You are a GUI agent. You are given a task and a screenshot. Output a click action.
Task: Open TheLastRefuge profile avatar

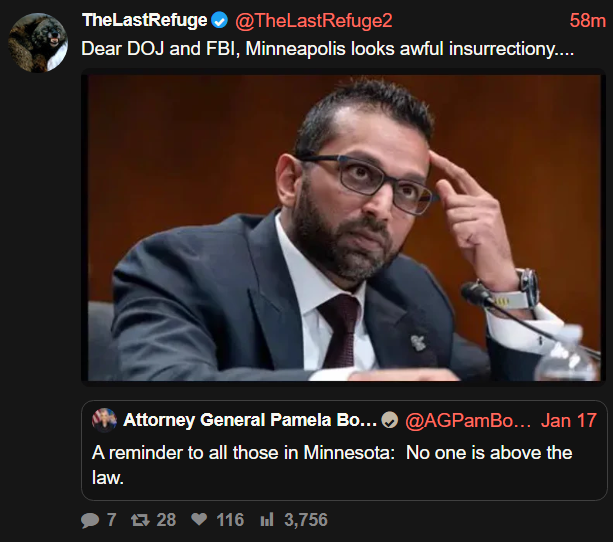tap(37, 42)
